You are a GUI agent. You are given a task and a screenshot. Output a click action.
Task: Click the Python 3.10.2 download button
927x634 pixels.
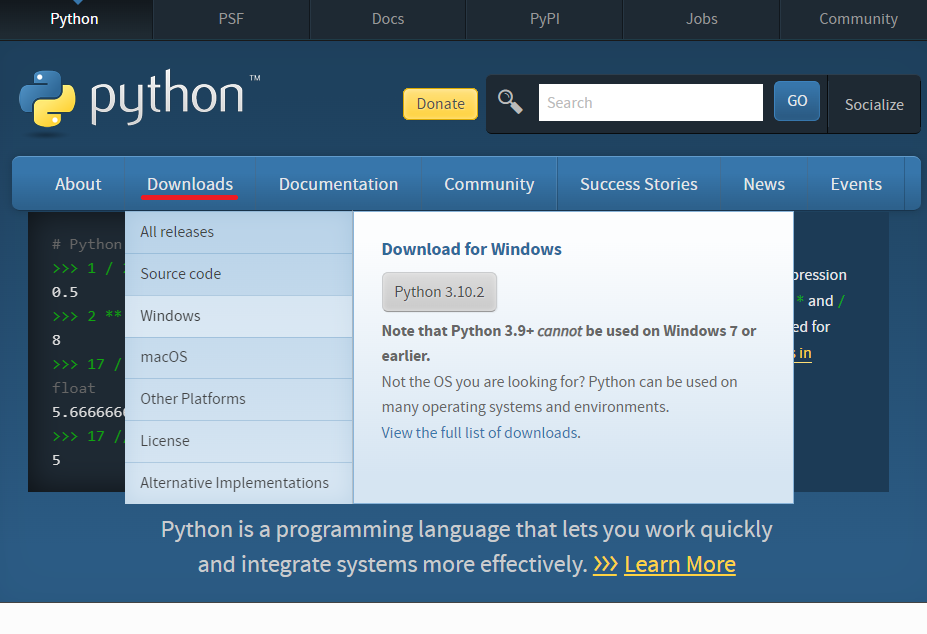point(439,292)
